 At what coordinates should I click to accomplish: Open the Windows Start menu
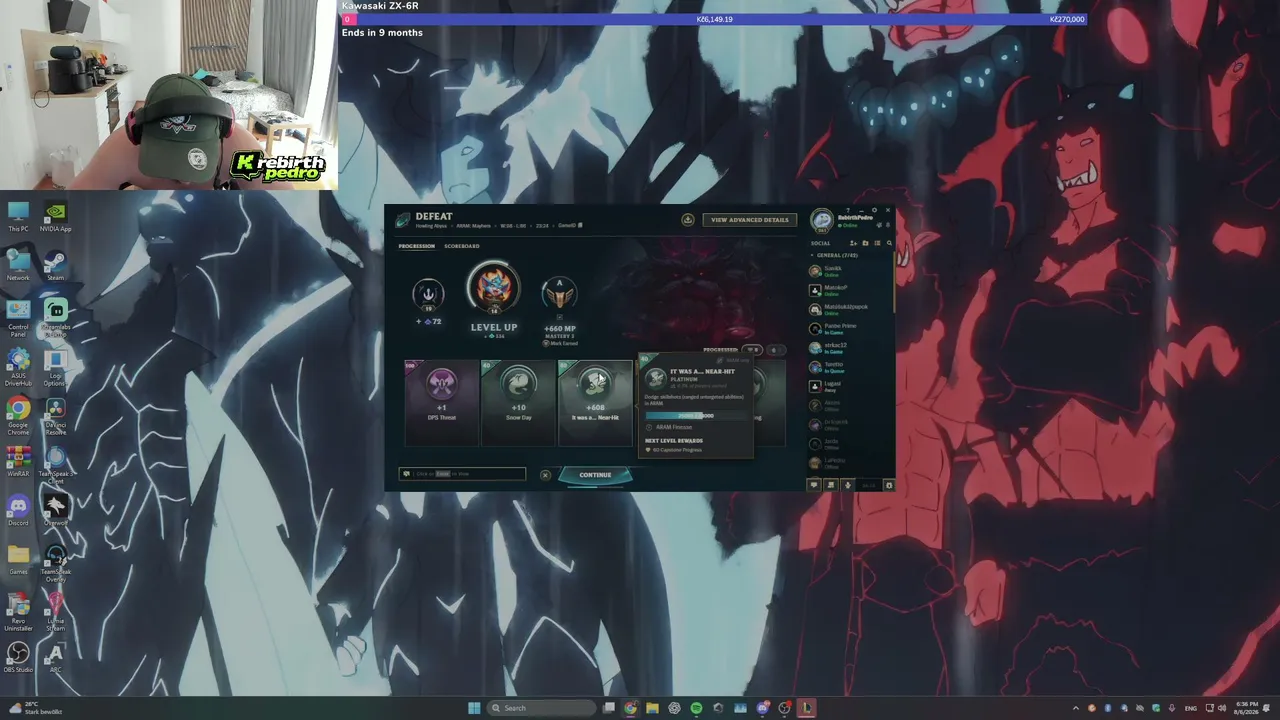pos(474,708)
